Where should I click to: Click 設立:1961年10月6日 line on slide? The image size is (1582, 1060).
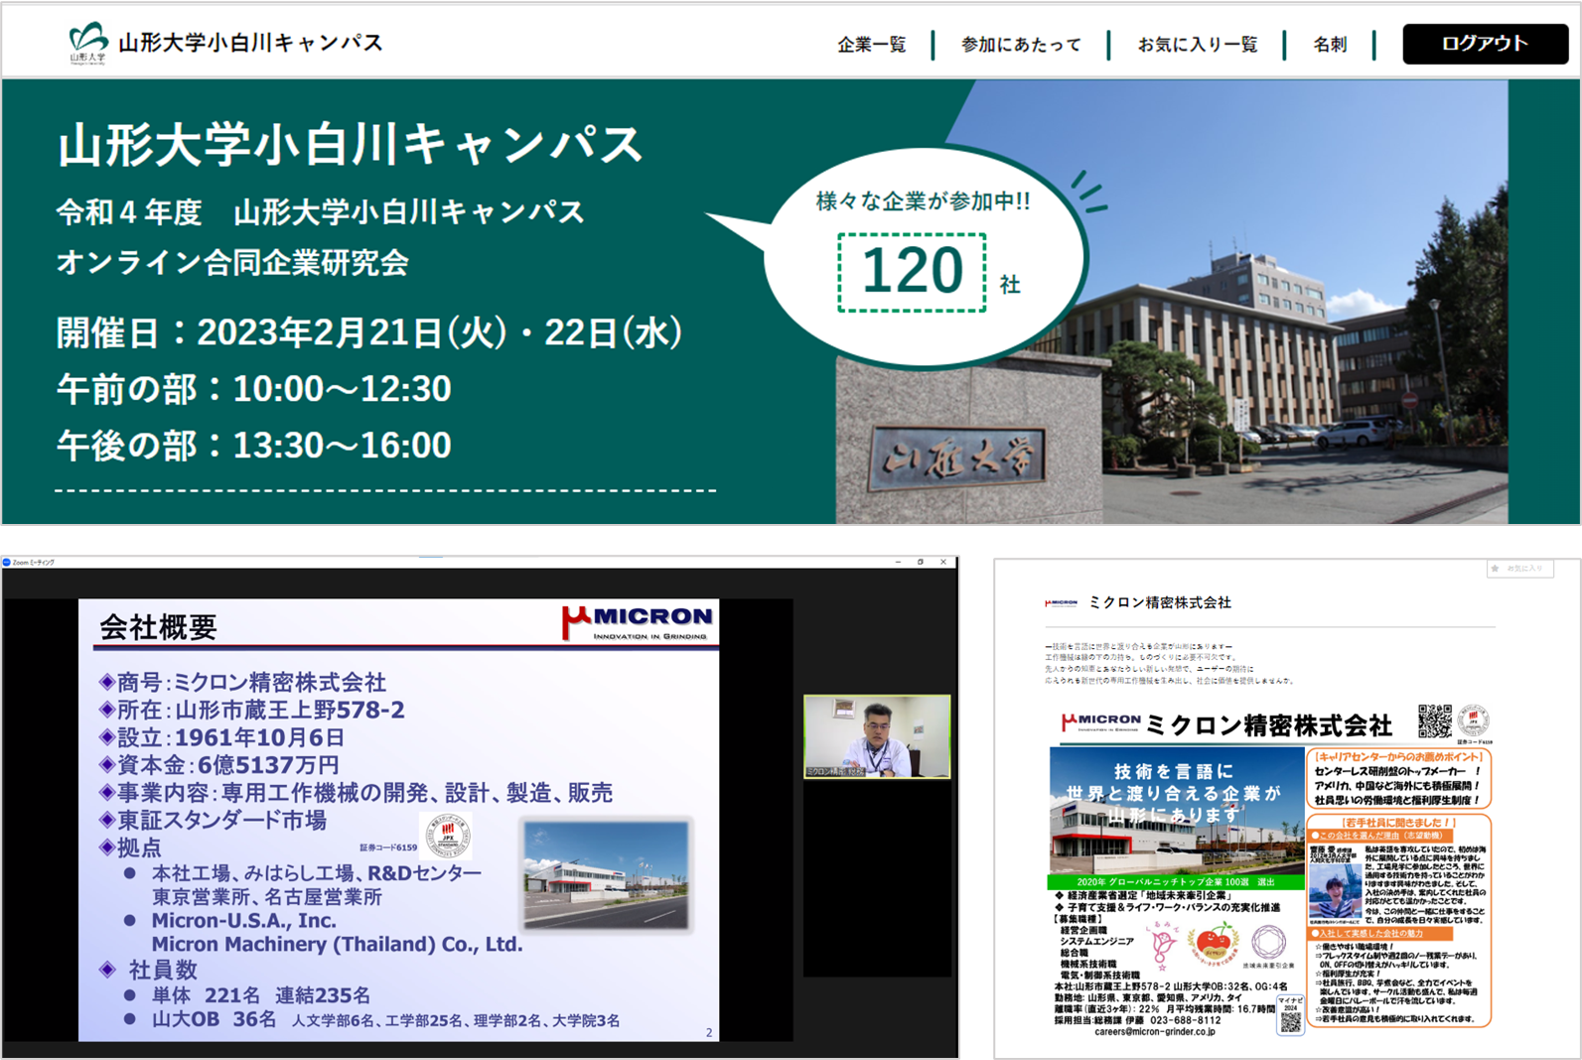222,738
